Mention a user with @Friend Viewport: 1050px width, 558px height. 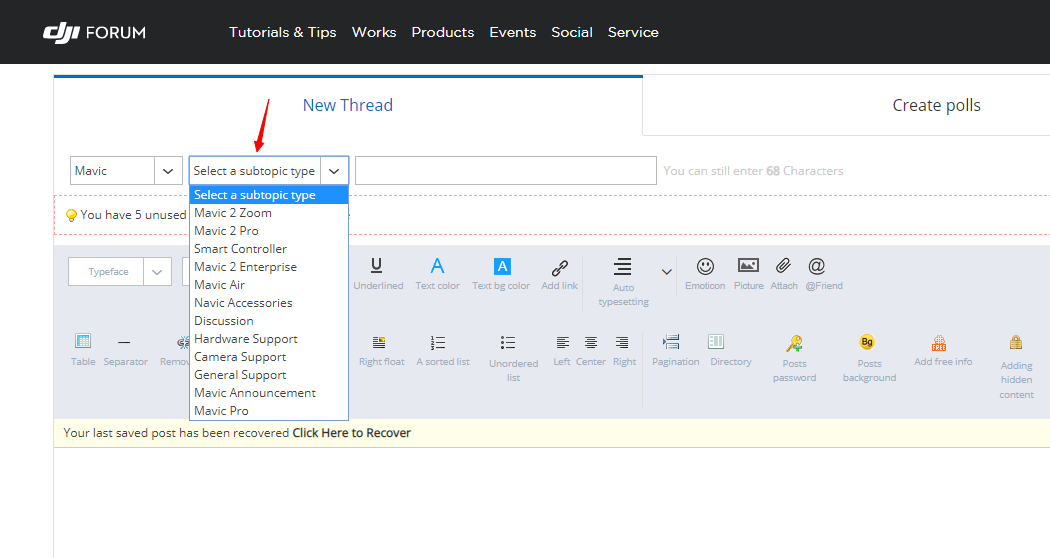click(x=816, y=266)
